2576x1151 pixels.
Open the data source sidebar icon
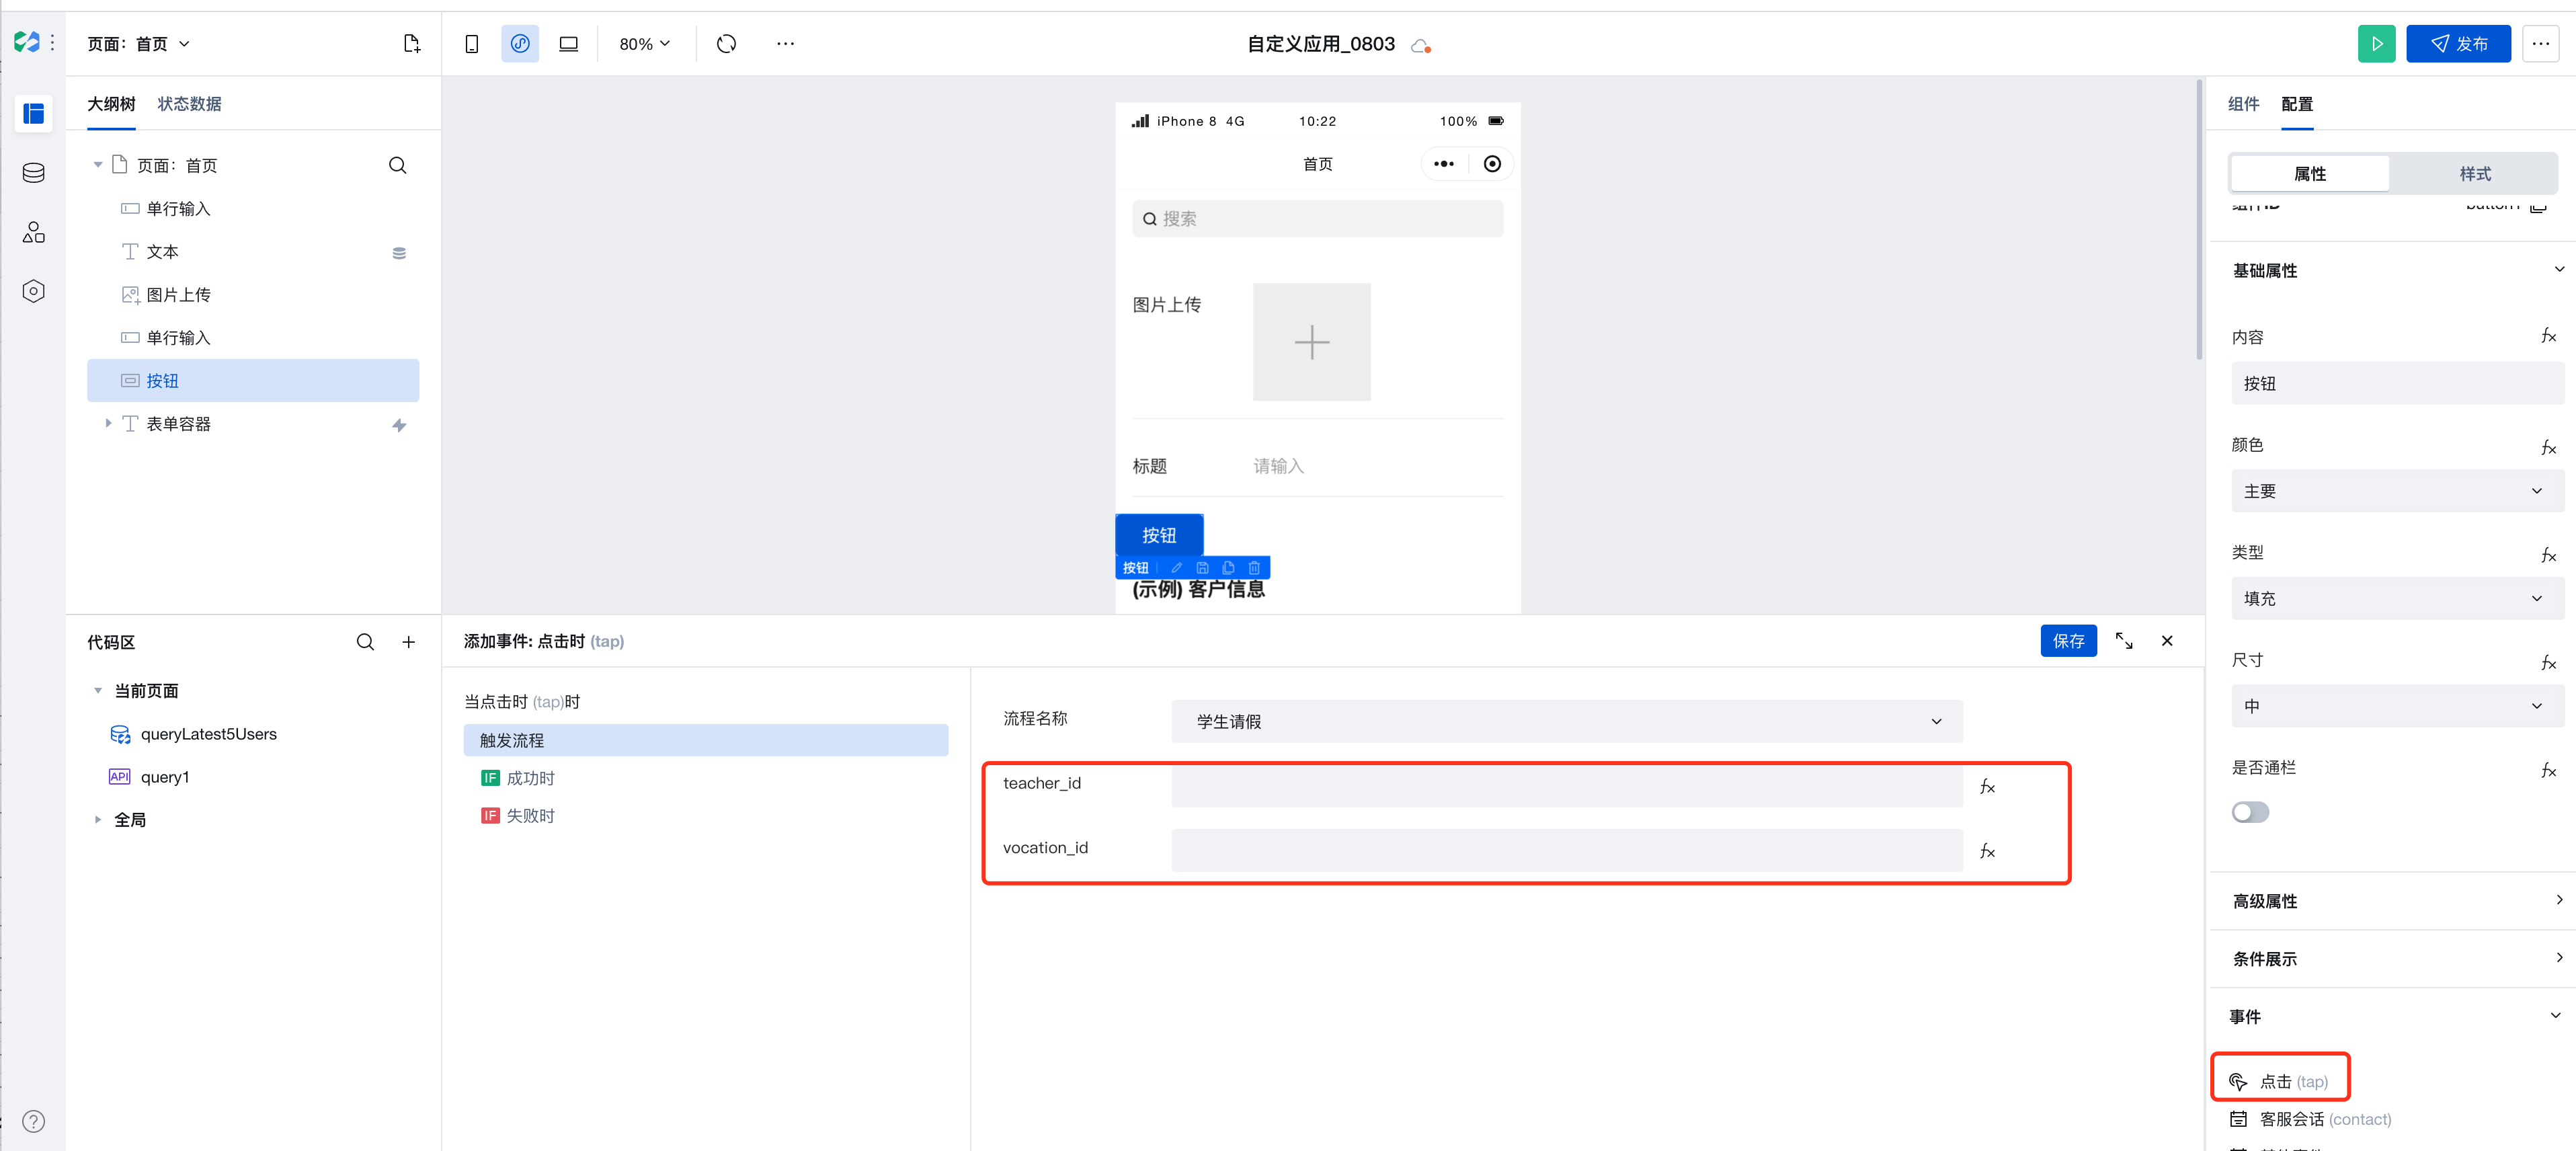coord(33,173)
